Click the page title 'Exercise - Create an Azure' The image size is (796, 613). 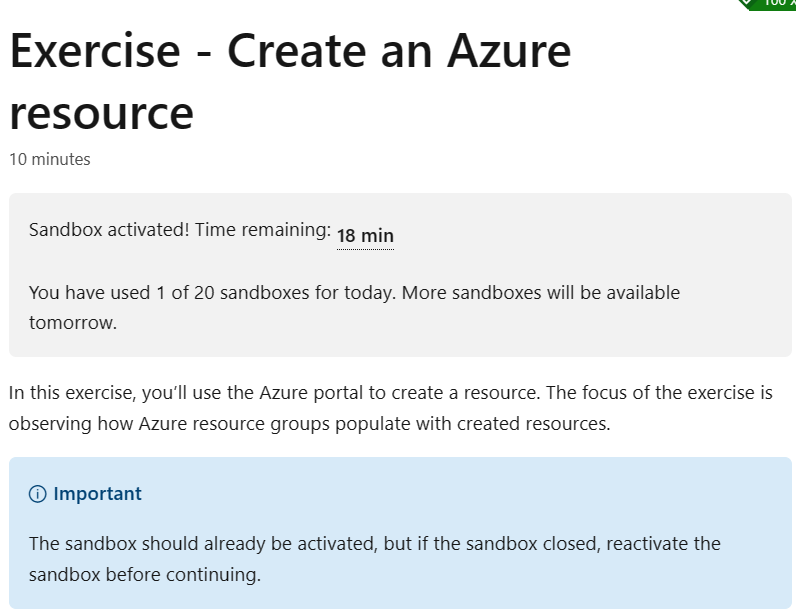[290, 51]
